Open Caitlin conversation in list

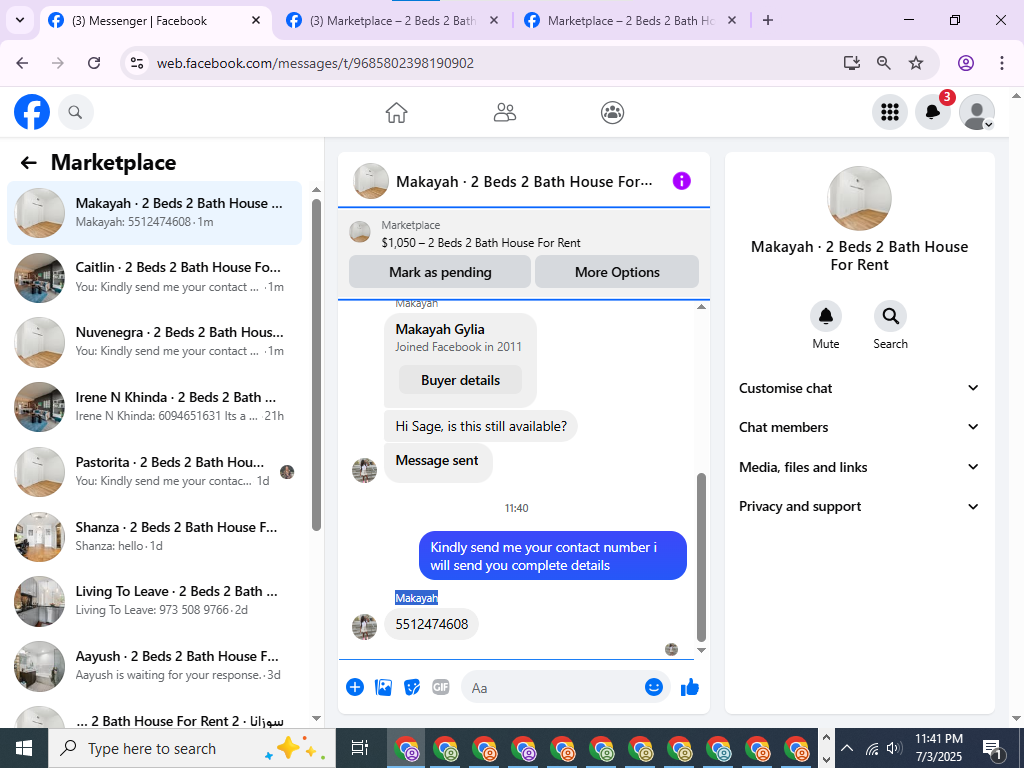point(155,277)
